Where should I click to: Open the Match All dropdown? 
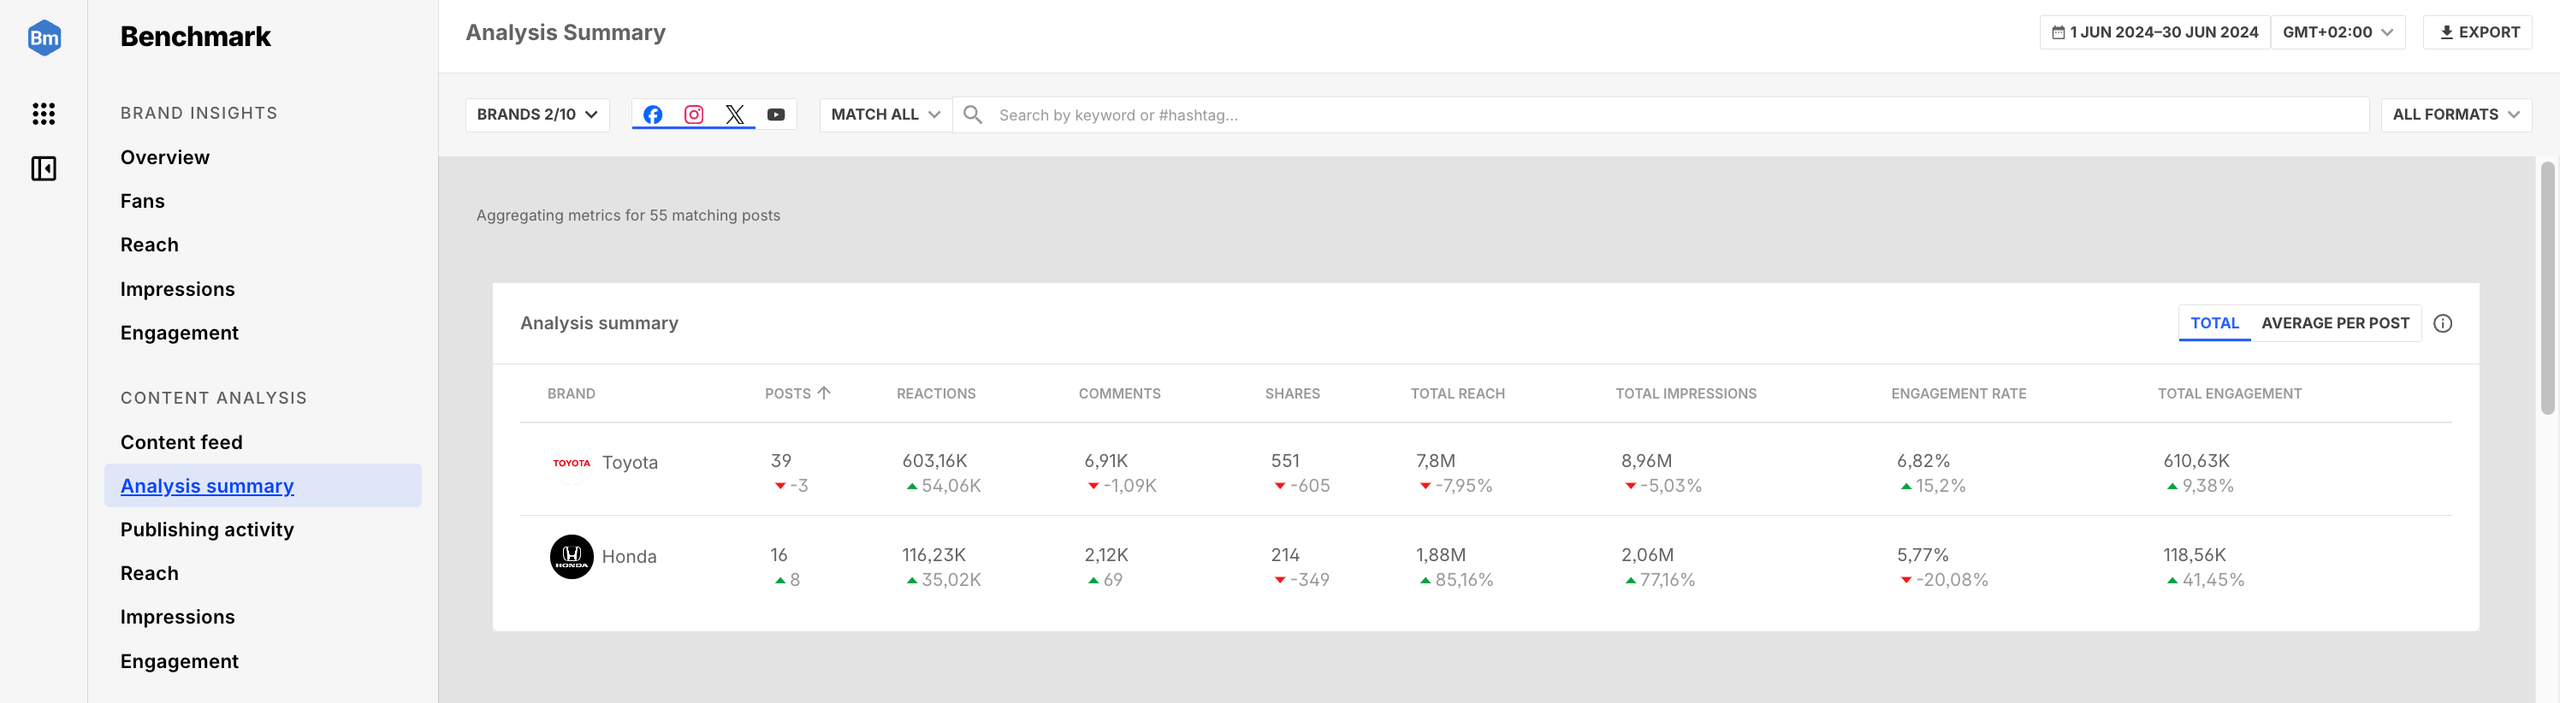885,115
